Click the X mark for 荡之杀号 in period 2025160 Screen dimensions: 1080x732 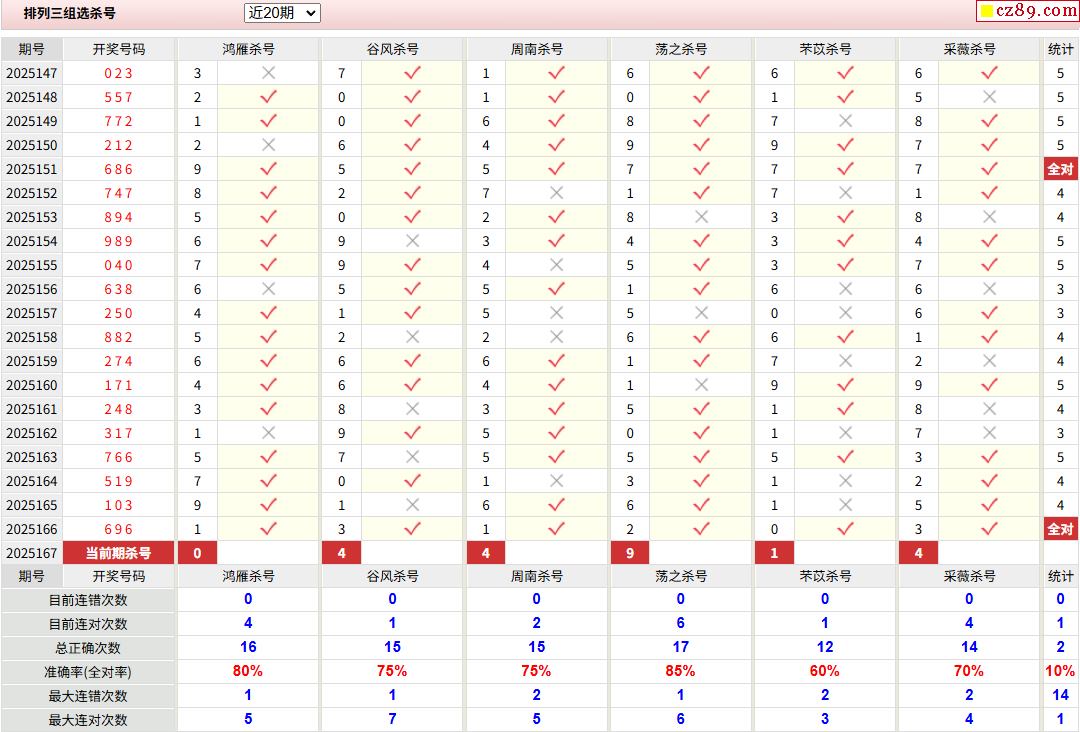tap(701, 385)
